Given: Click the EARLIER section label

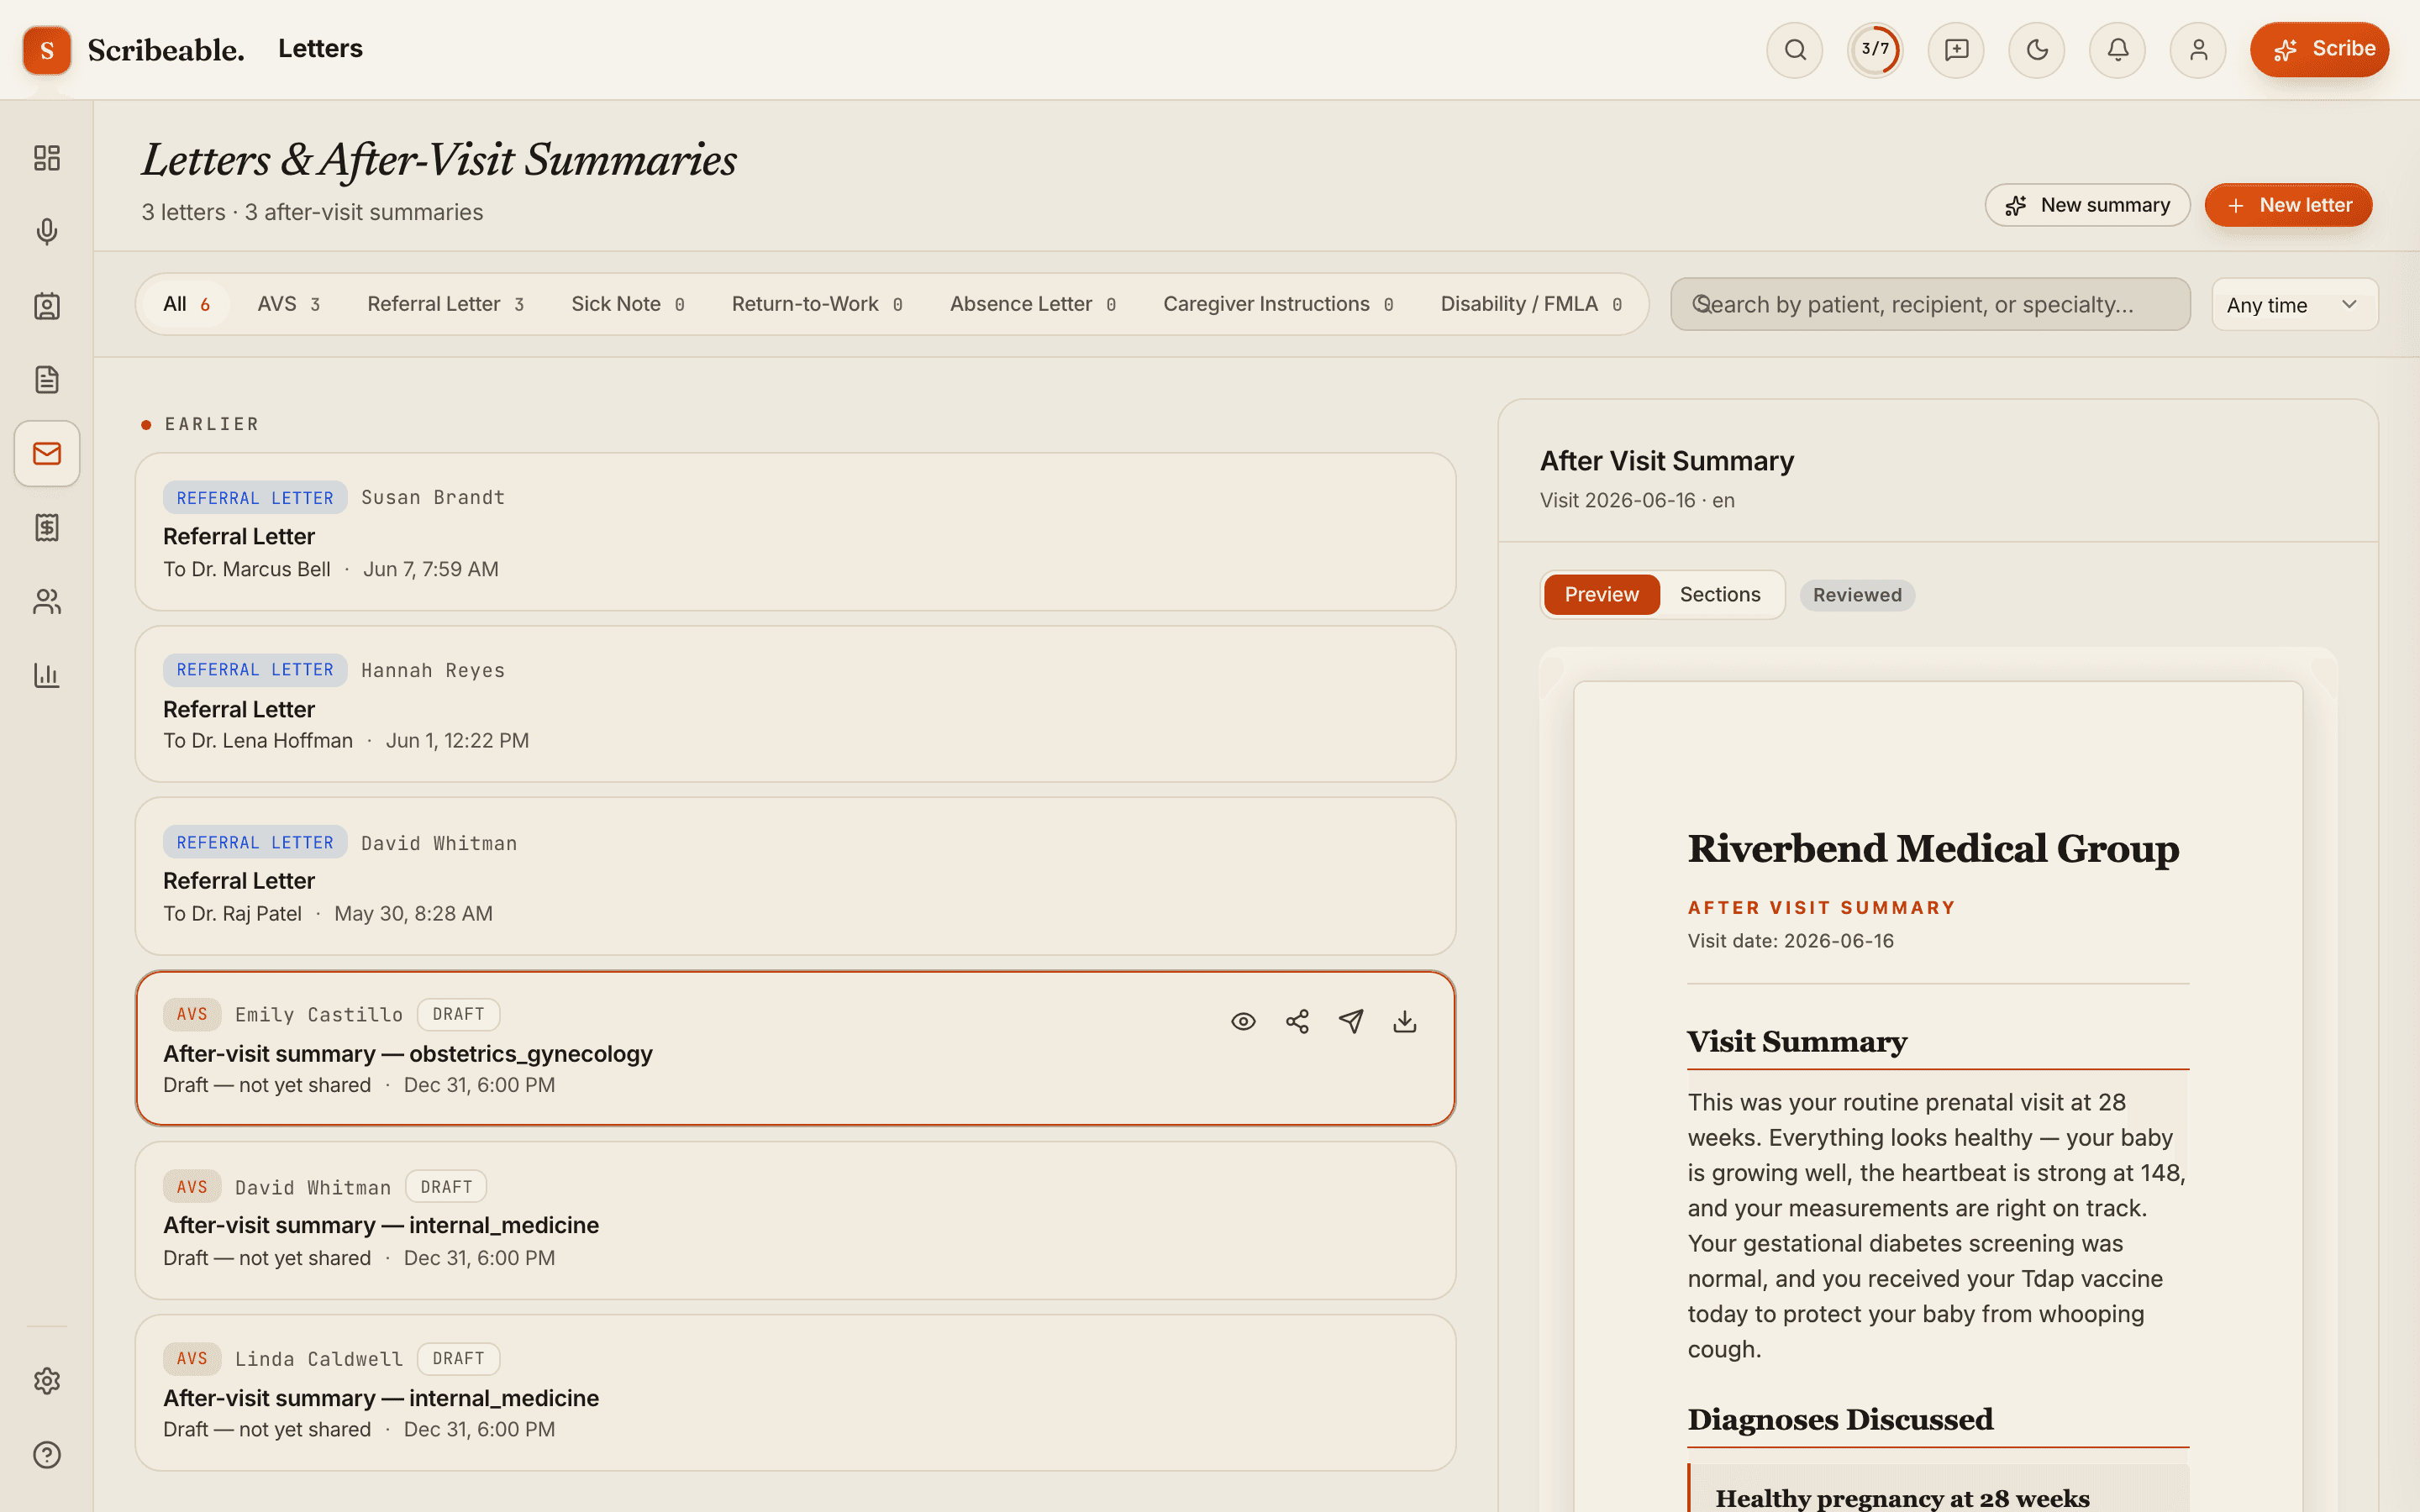Looking at the screenshot, I should tap(212, 424).
